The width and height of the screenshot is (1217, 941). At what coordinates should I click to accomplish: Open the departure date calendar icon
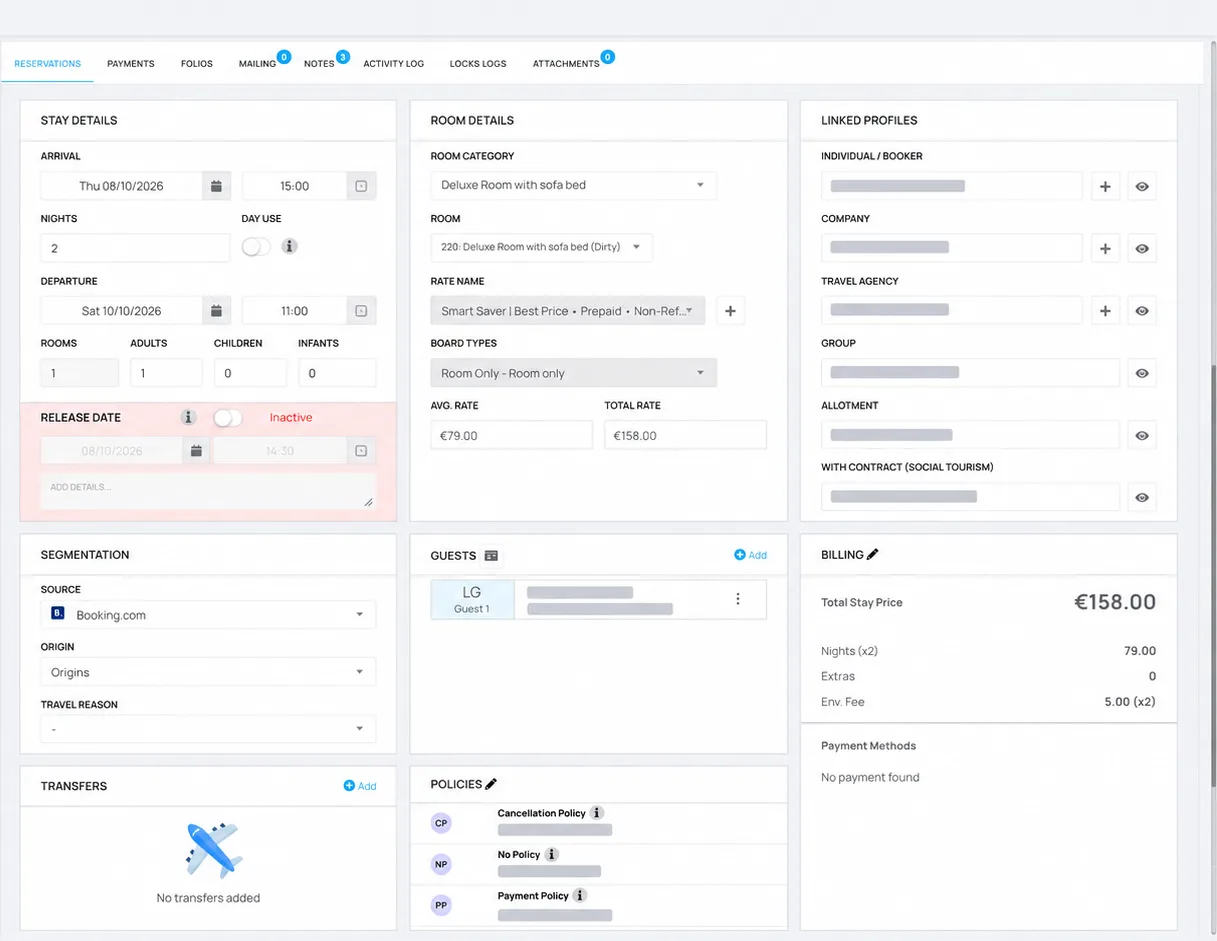[x=216, y=311]
